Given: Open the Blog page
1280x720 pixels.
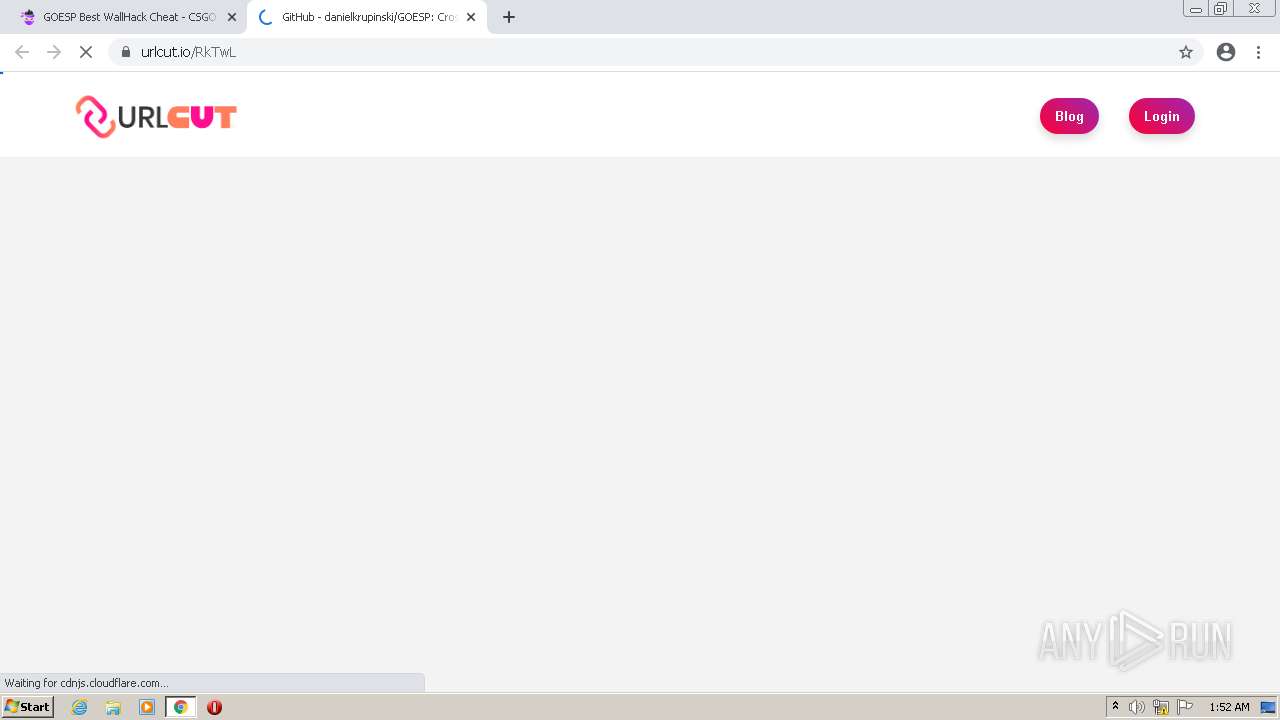Looking at the screenshot, I should (x=1069, y=116).
